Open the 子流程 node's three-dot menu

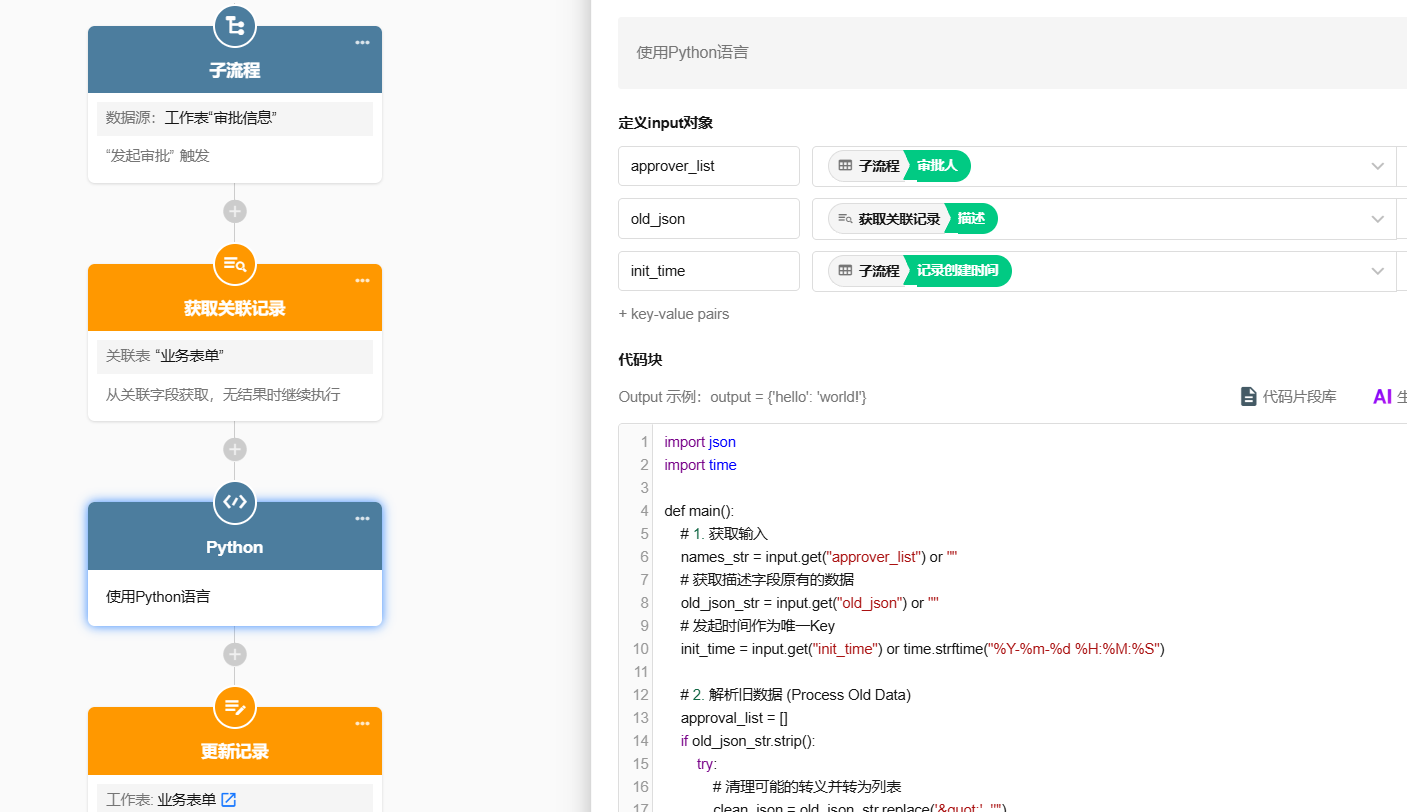362,42
